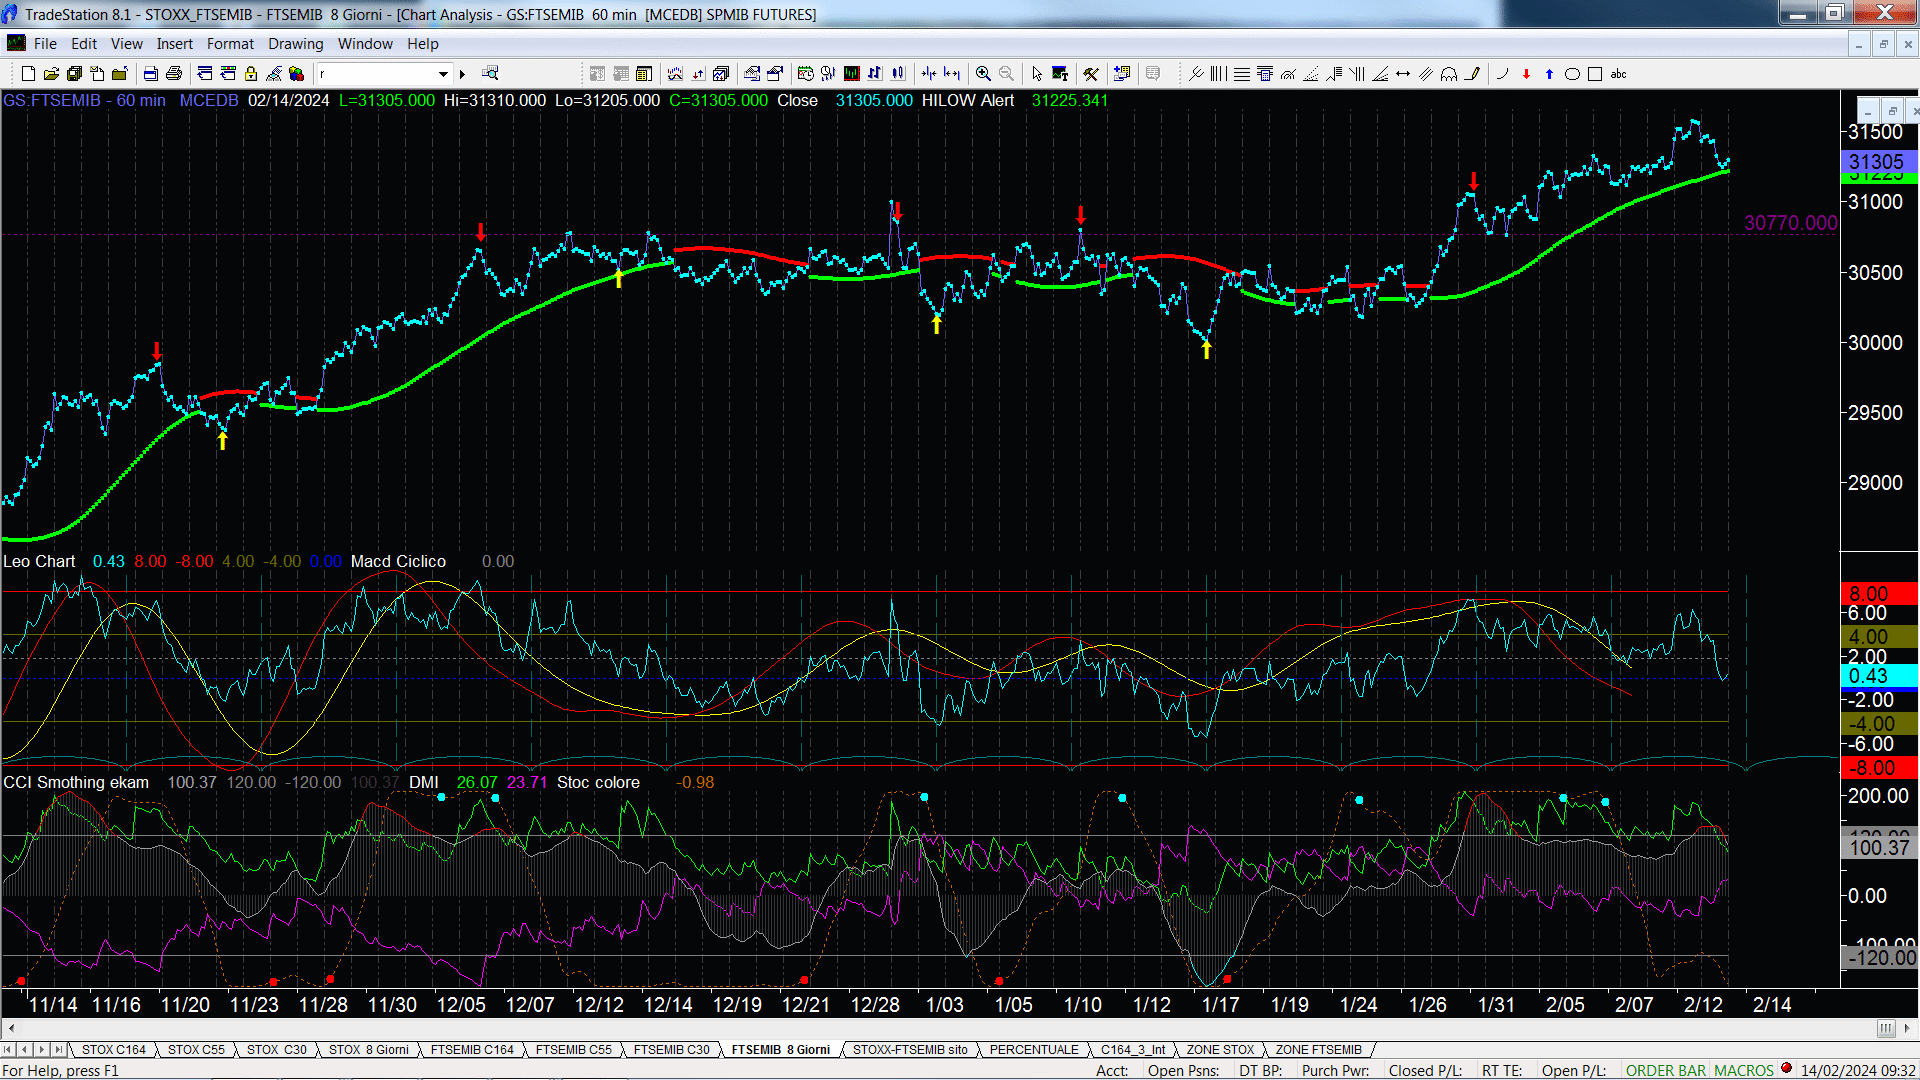
Task: Click the first-tab navigation arrow
Action: [x=8, y=1050]
